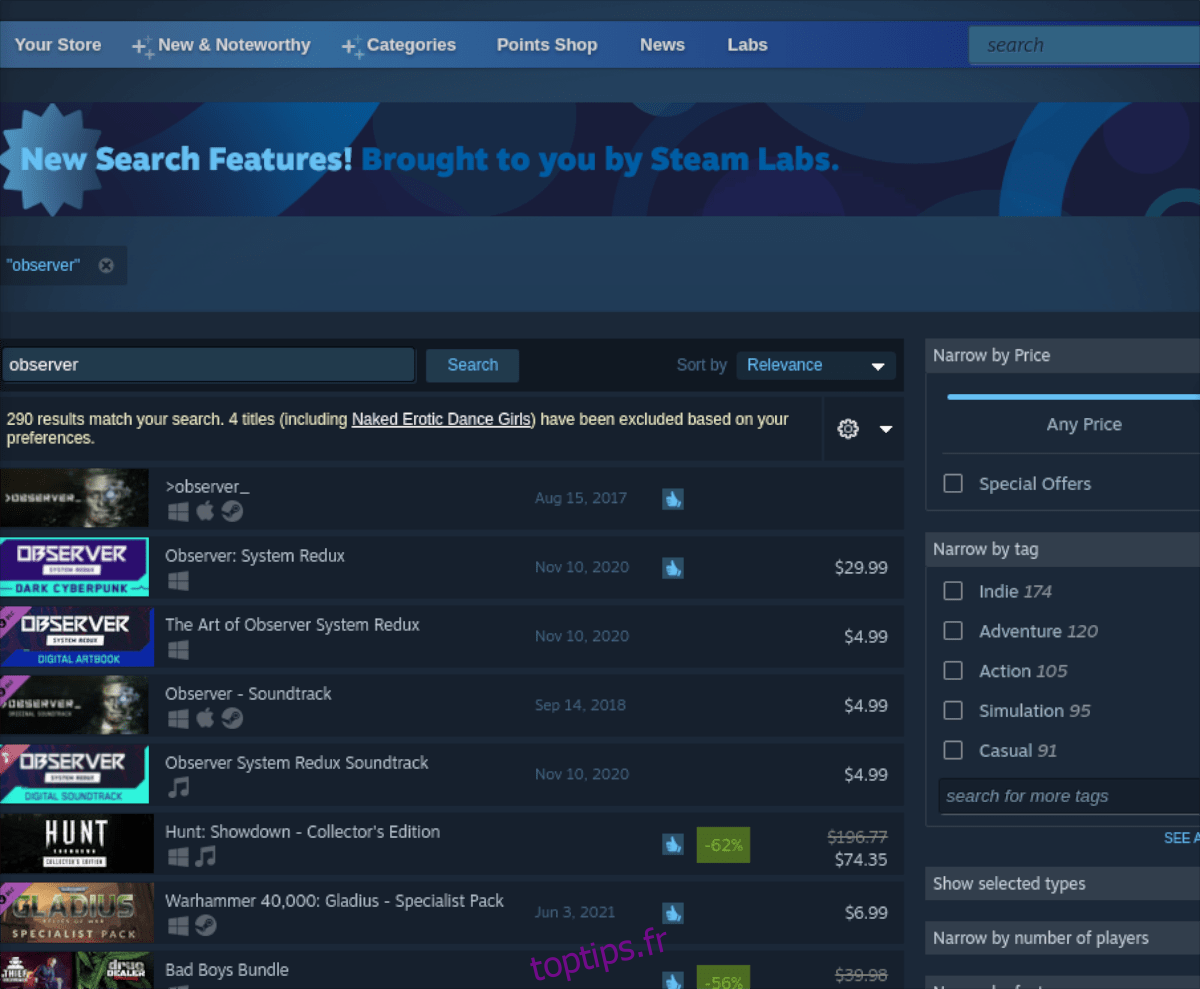Open the Points Shop tab
1200x989 pixels.
(546, 45)
